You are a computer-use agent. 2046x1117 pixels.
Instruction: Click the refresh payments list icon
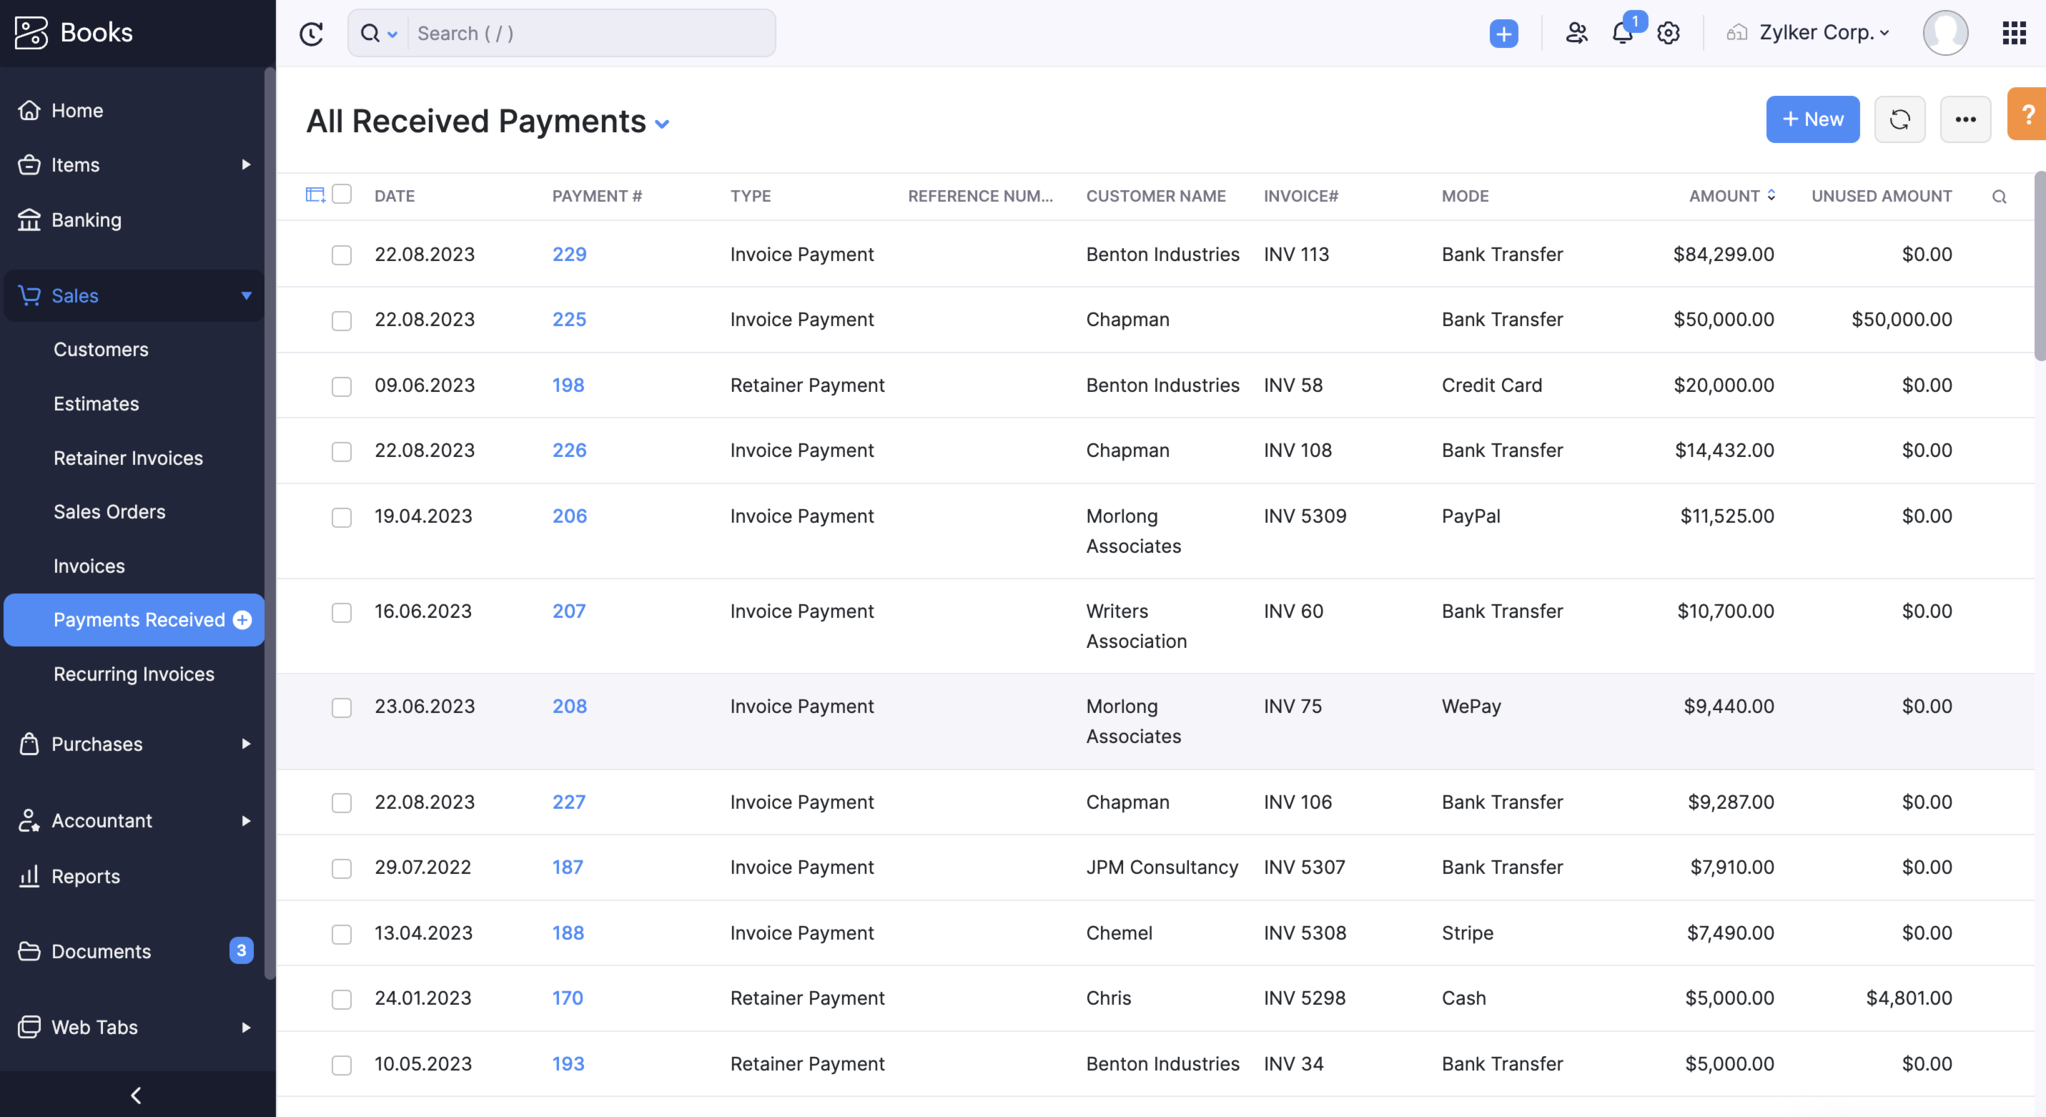[1899, 118]
